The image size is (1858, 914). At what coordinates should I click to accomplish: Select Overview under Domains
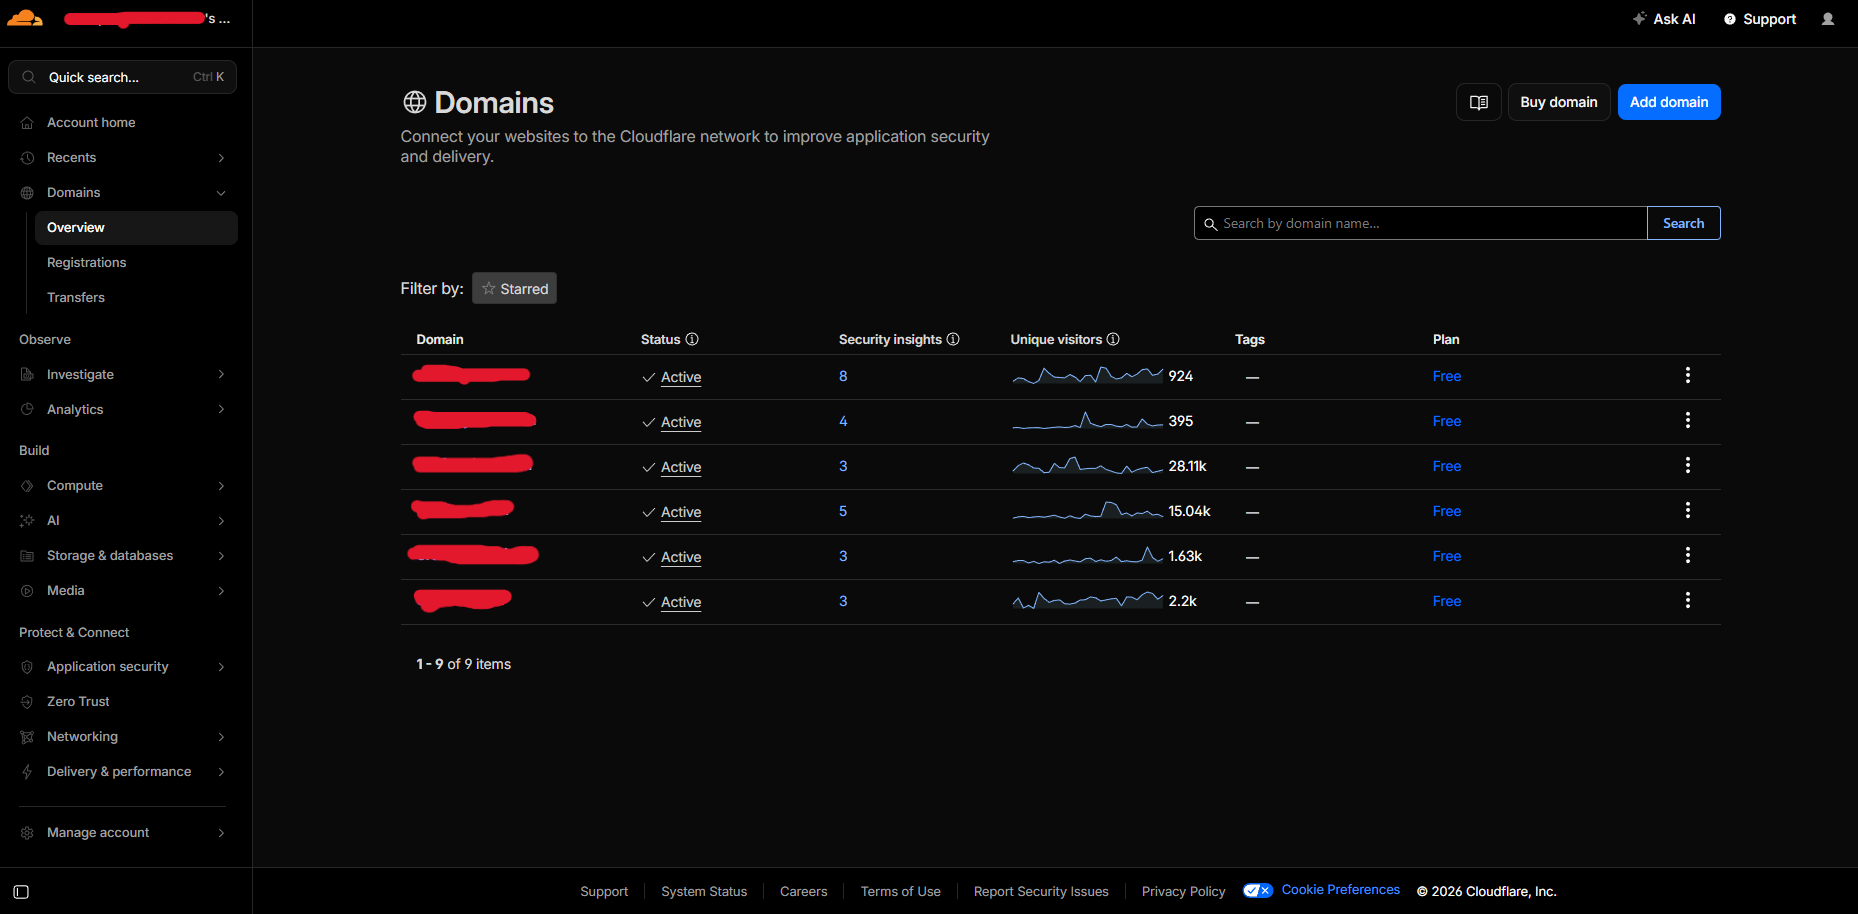pyautogui.click(x=136, y=228)
